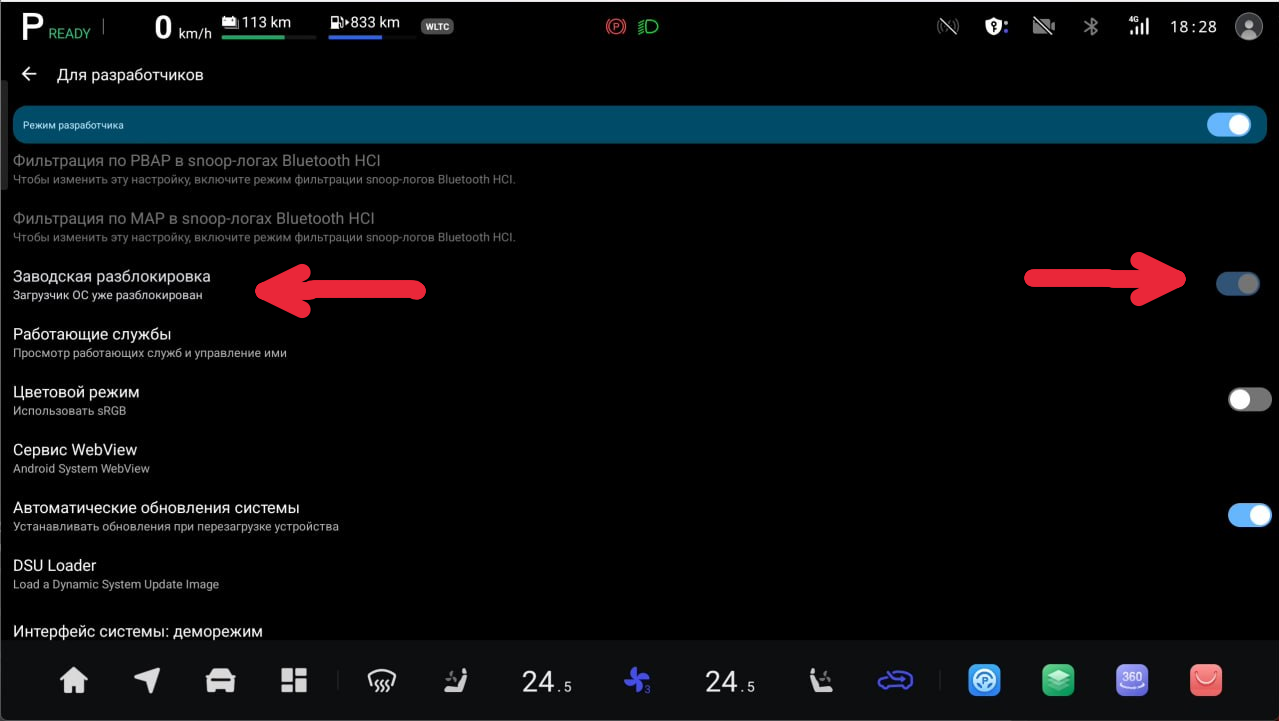This screenshot has width=1279, height=721.
Task: Tap the crossed-out camera status icon
Action: point(1044,27)
